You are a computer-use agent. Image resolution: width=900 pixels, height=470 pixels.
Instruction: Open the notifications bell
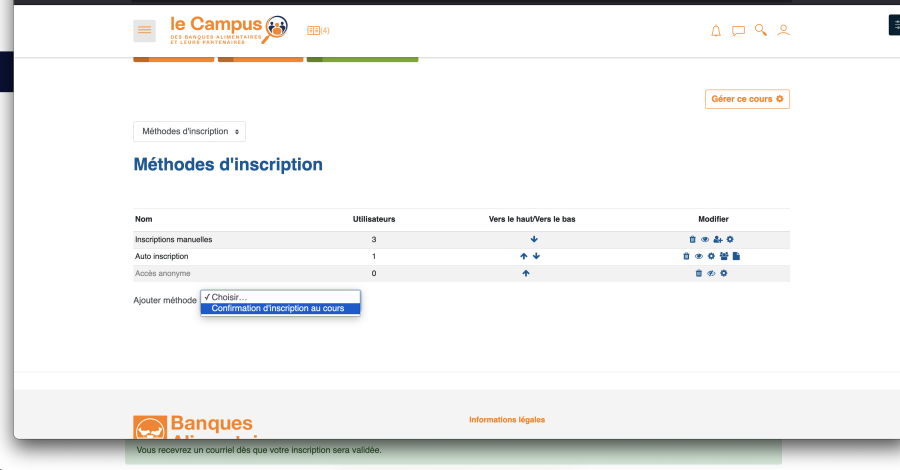716,31
